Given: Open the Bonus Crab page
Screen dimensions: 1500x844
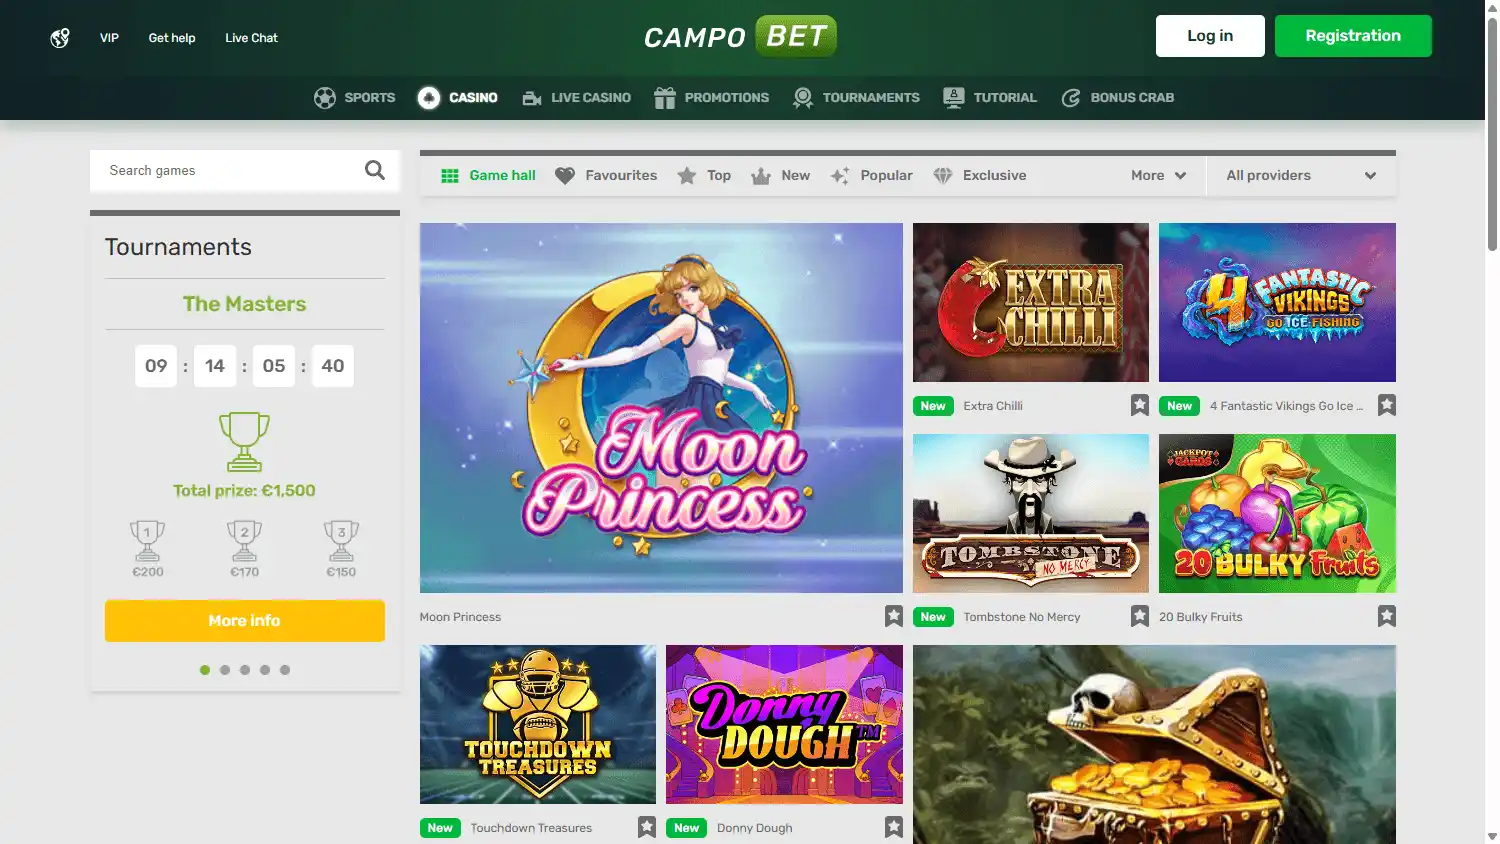Looking at the screenshot, I should point(1118,98).
